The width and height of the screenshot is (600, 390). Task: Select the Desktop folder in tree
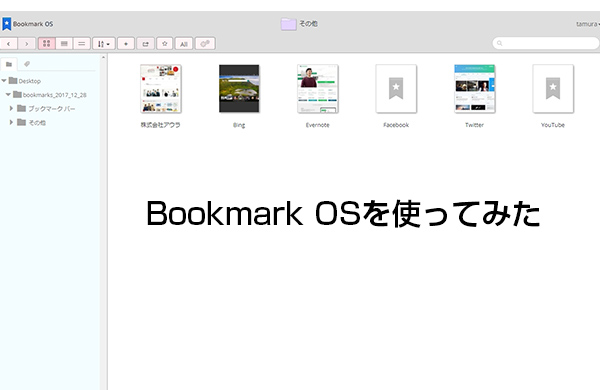(25, 81)
